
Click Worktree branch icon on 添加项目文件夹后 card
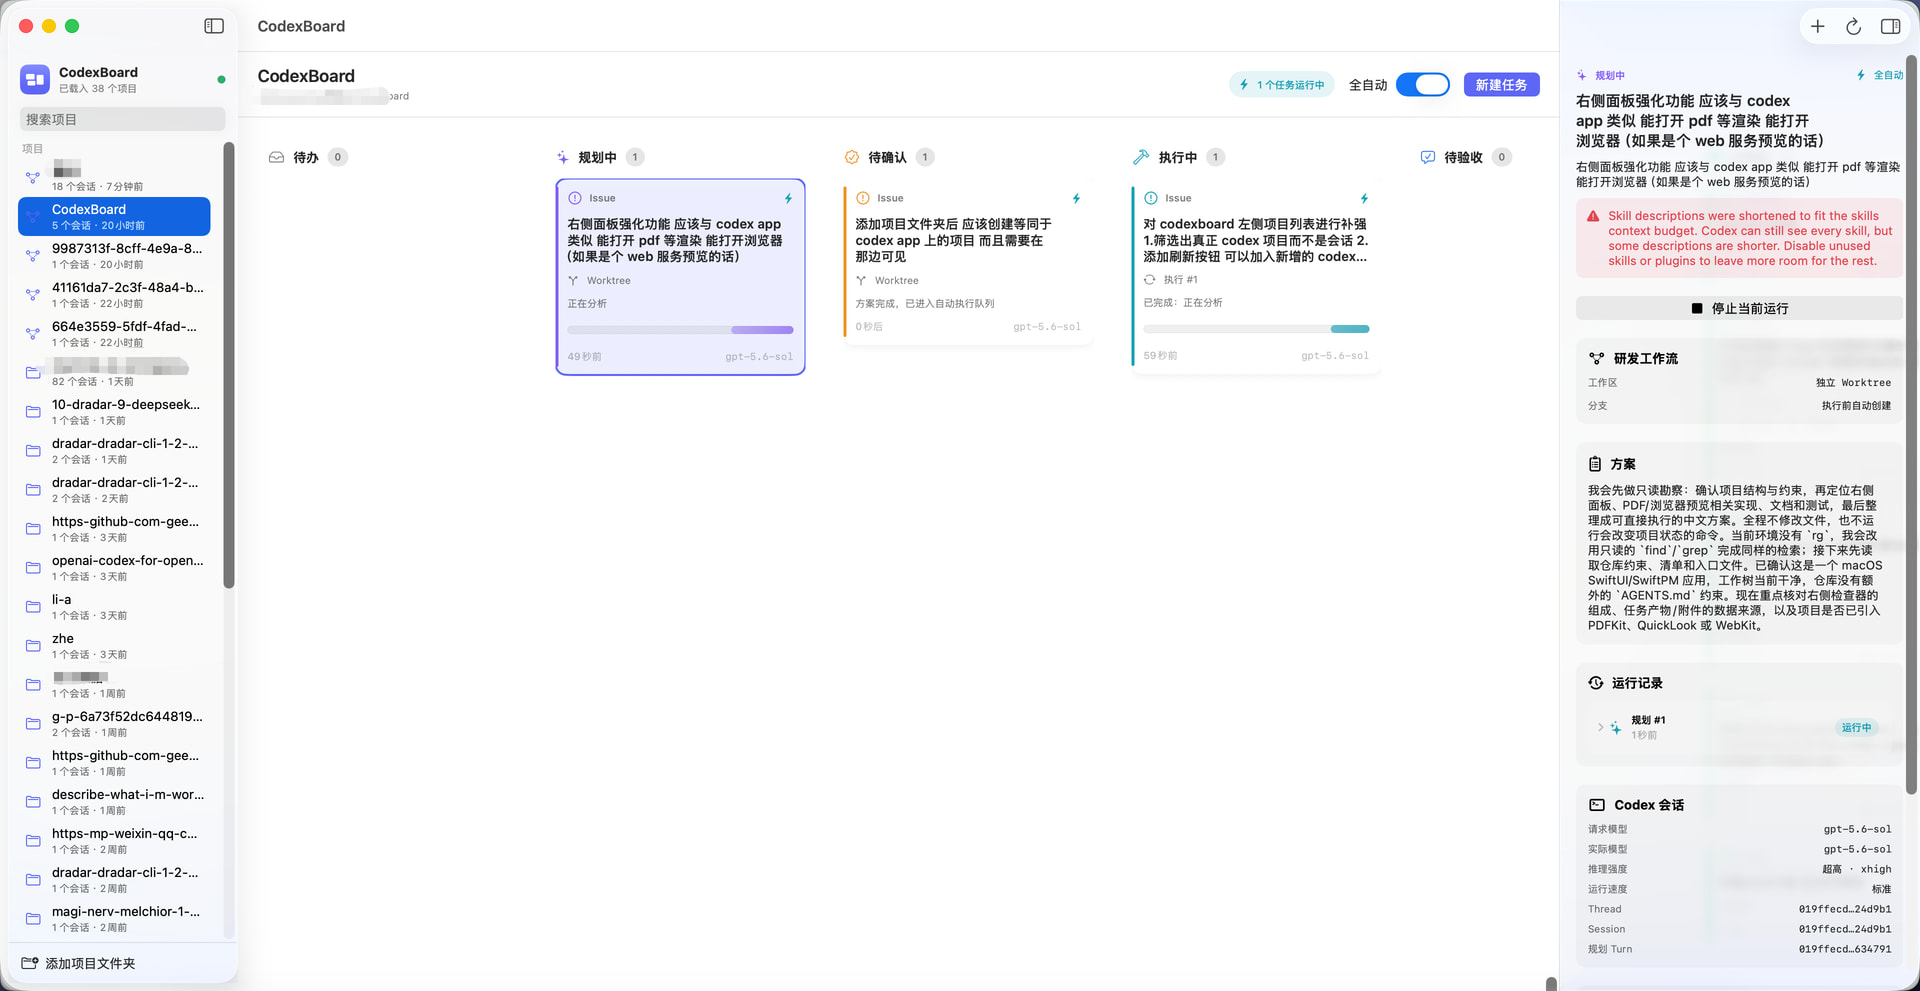861,281
